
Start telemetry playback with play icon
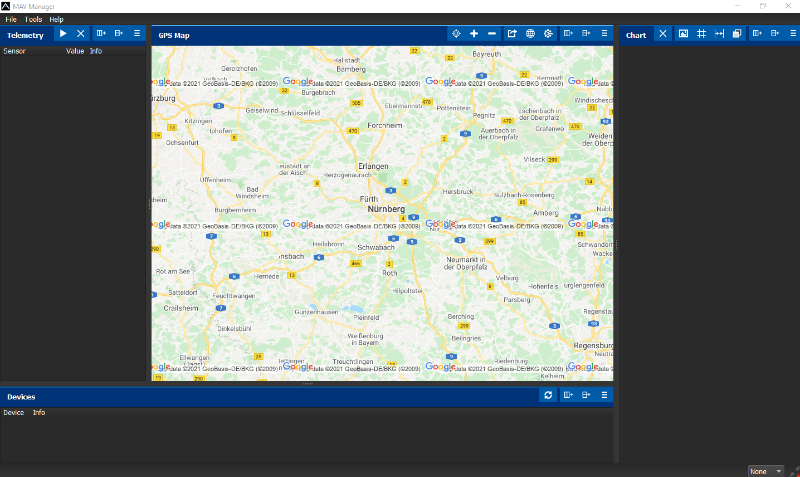[63, 34]
